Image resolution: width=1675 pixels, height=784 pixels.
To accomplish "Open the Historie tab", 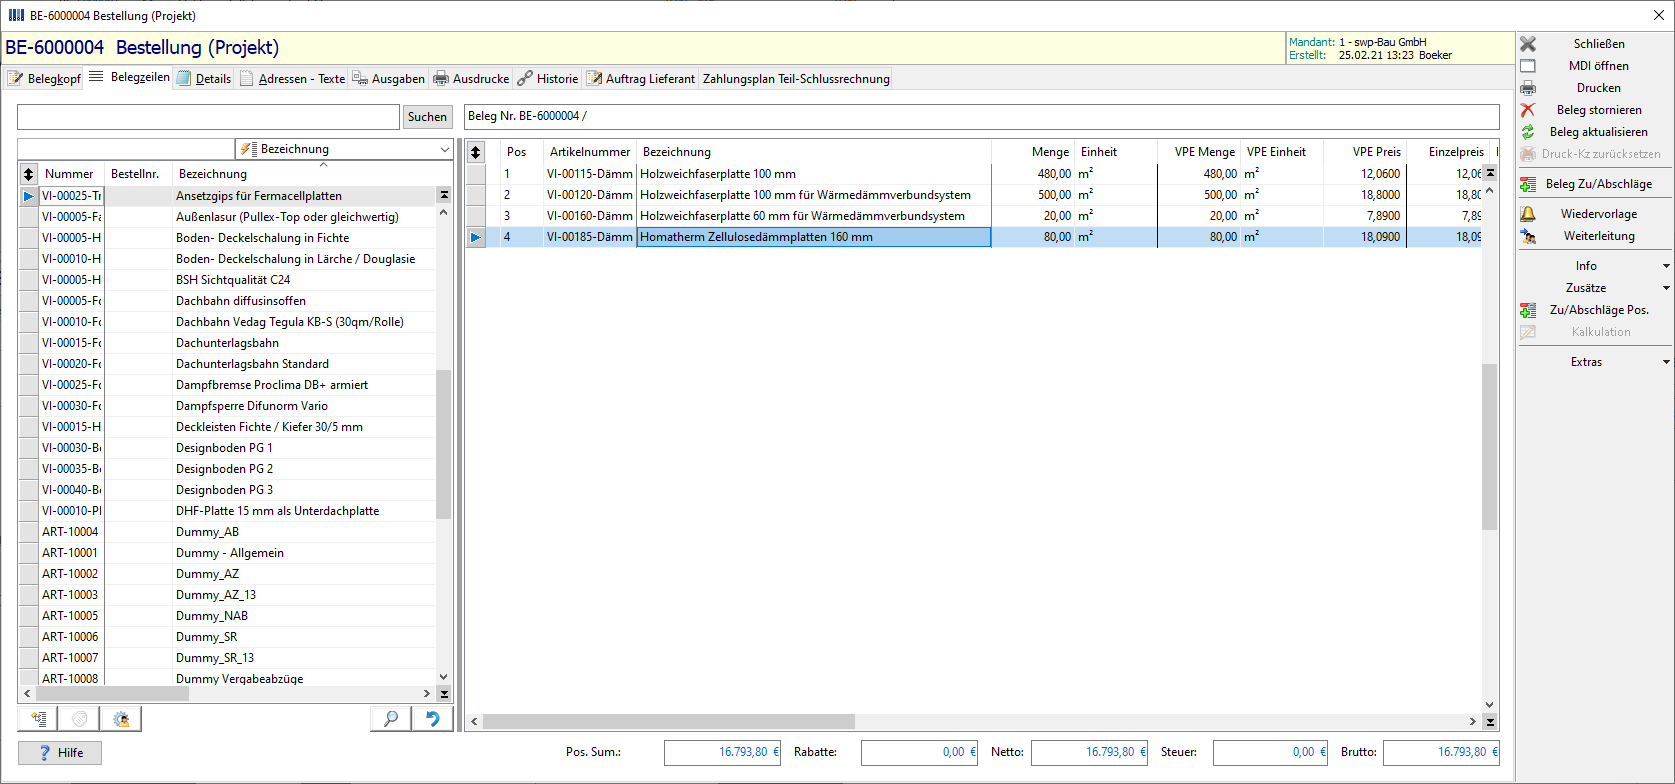I will [548, 79].
